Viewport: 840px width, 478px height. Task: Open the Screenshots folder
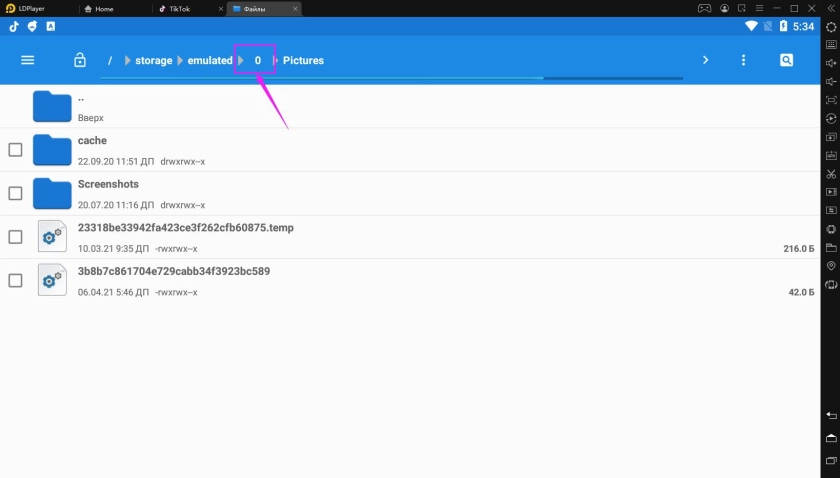point(108,185)
